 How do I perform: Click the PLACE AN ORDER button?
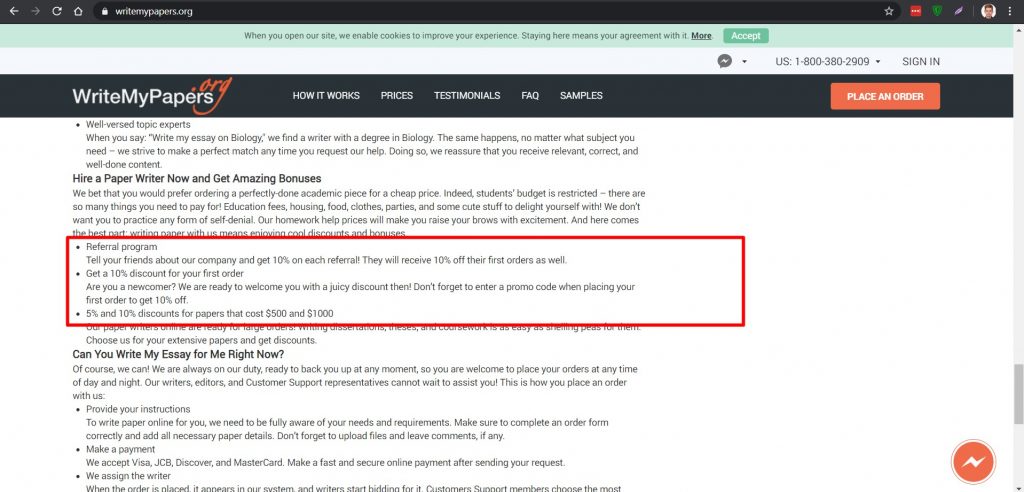[x=885, y=96]
